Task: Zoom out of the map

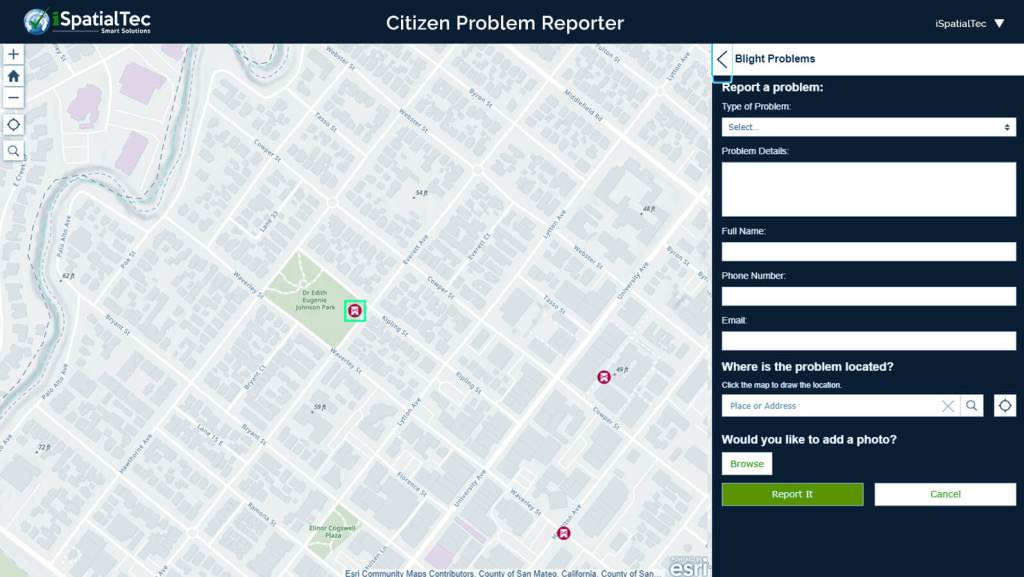Action: [x=13, y=97]
